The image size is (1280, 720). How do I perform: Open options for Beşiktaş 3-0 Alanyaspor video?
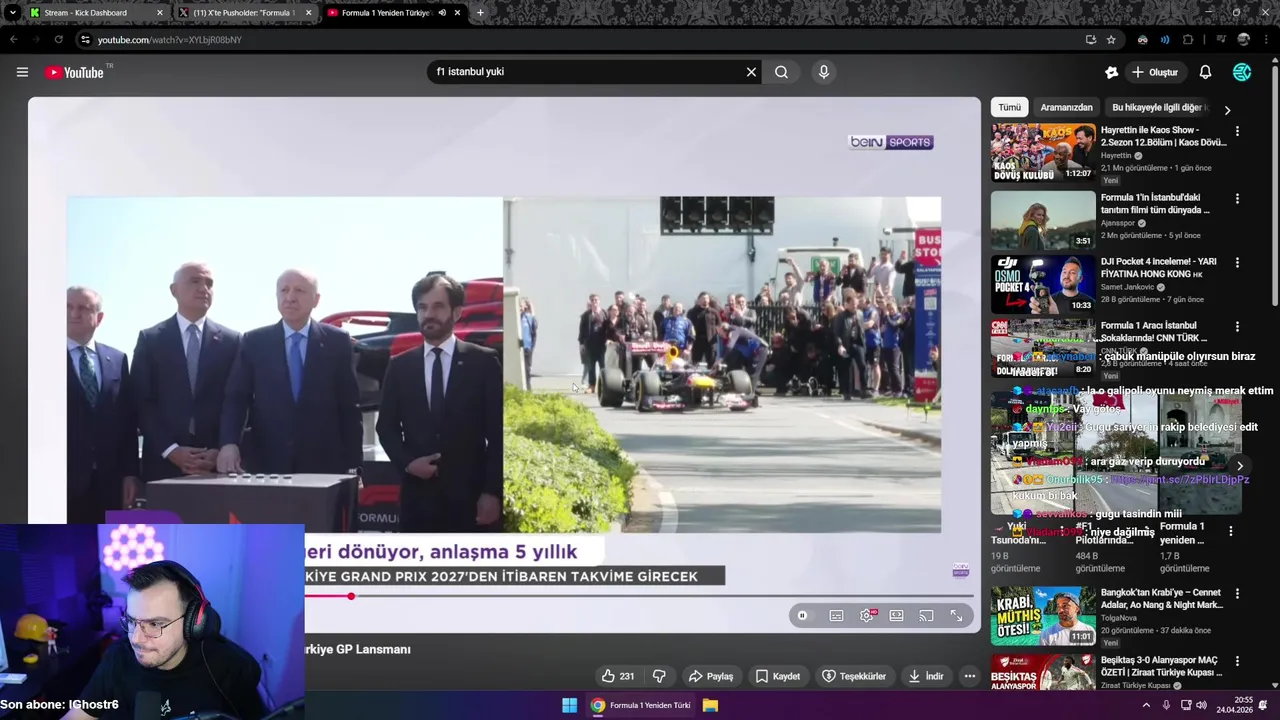(x=1237, y=662)
